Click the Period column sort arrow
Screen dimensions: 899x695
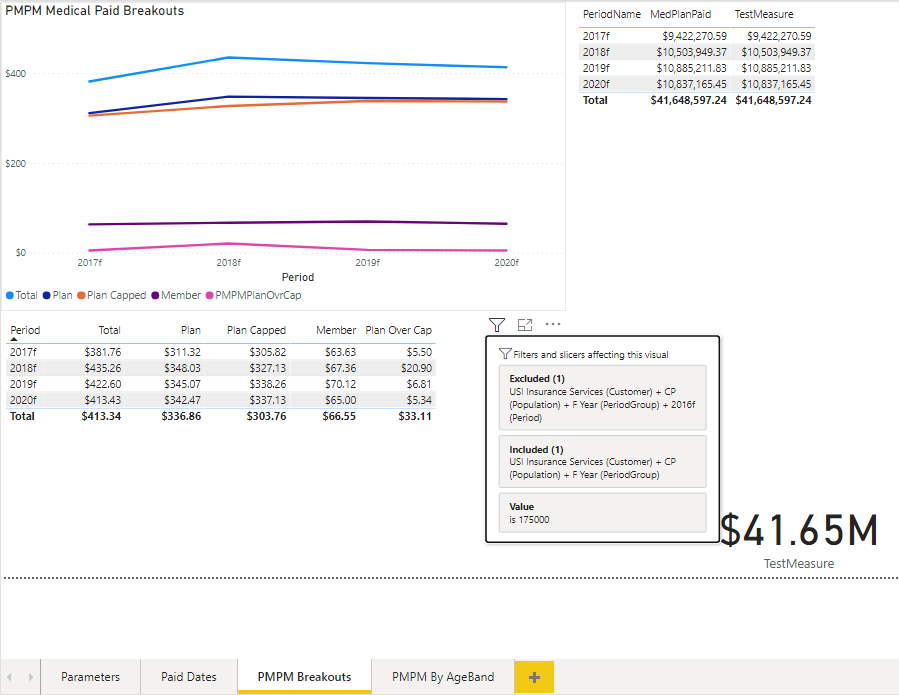(14, 339)
